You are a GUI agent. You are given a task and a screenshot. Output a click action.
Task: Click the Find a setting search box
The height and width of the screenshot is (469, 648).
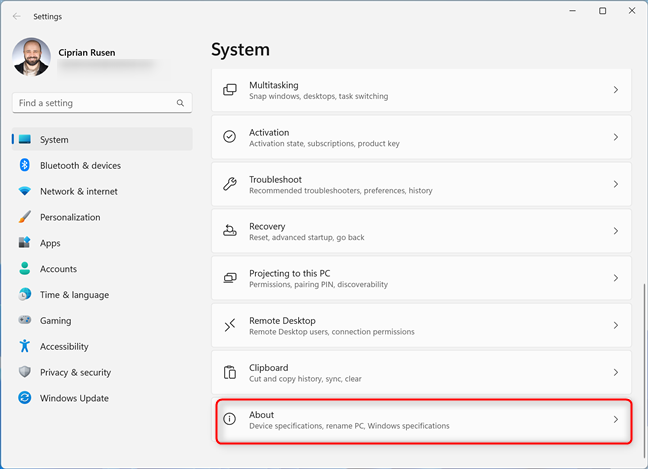95,103
